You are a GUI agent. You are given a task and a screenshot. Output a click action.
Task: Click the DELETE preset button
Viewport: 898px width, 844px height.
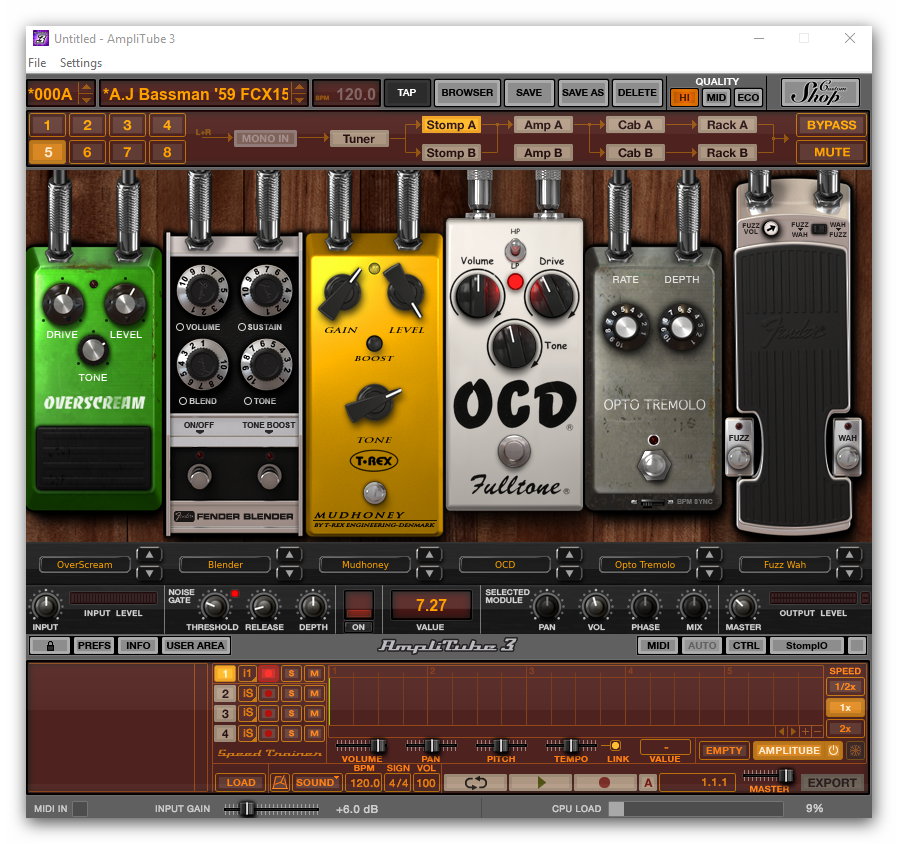point(637,93)
